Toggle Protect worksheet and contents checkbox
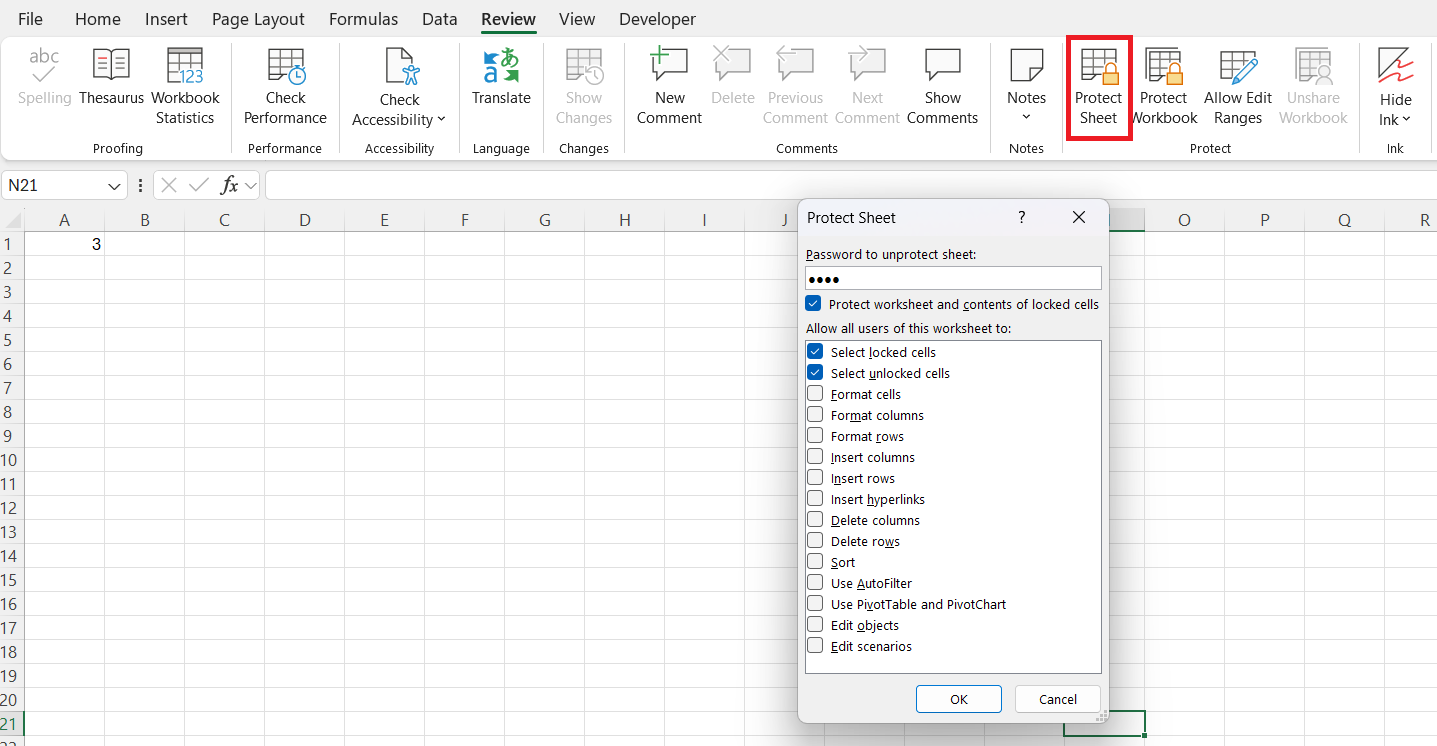Image resolution: width=1437 pixels, height=746 pixels. [813, 304]
